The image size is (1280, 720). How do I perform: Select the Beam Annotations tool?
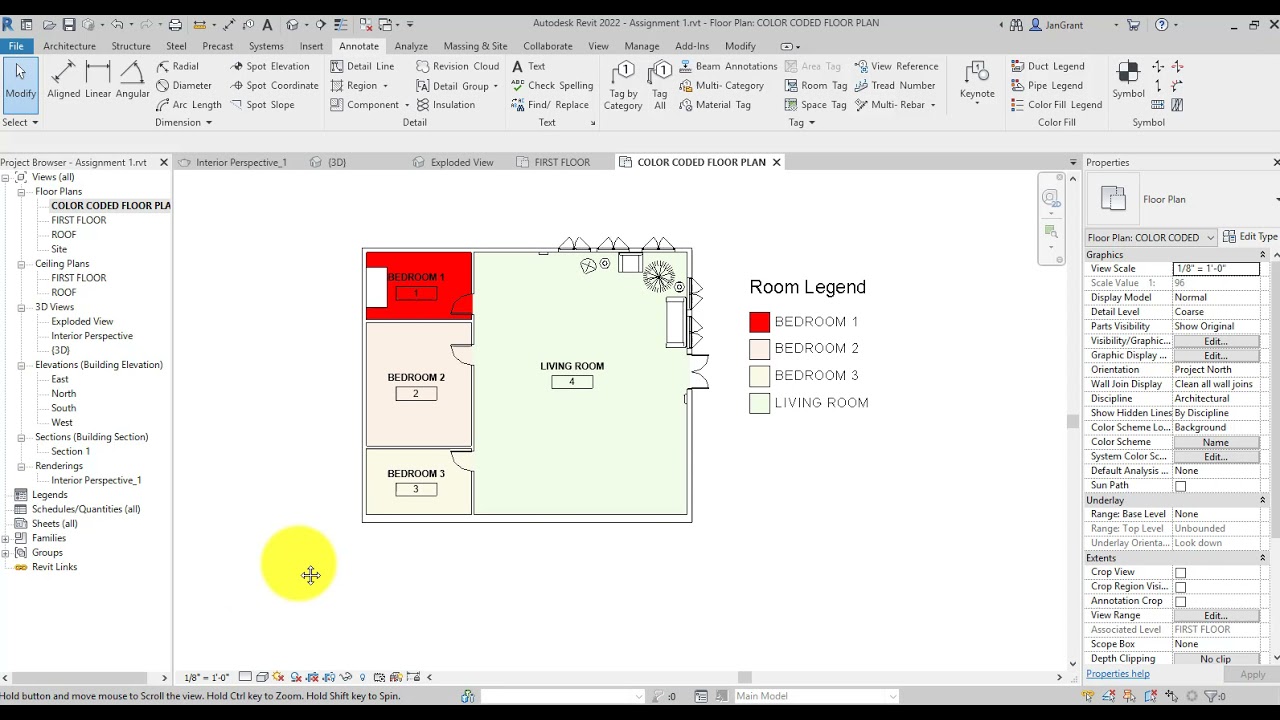point(727,66)
